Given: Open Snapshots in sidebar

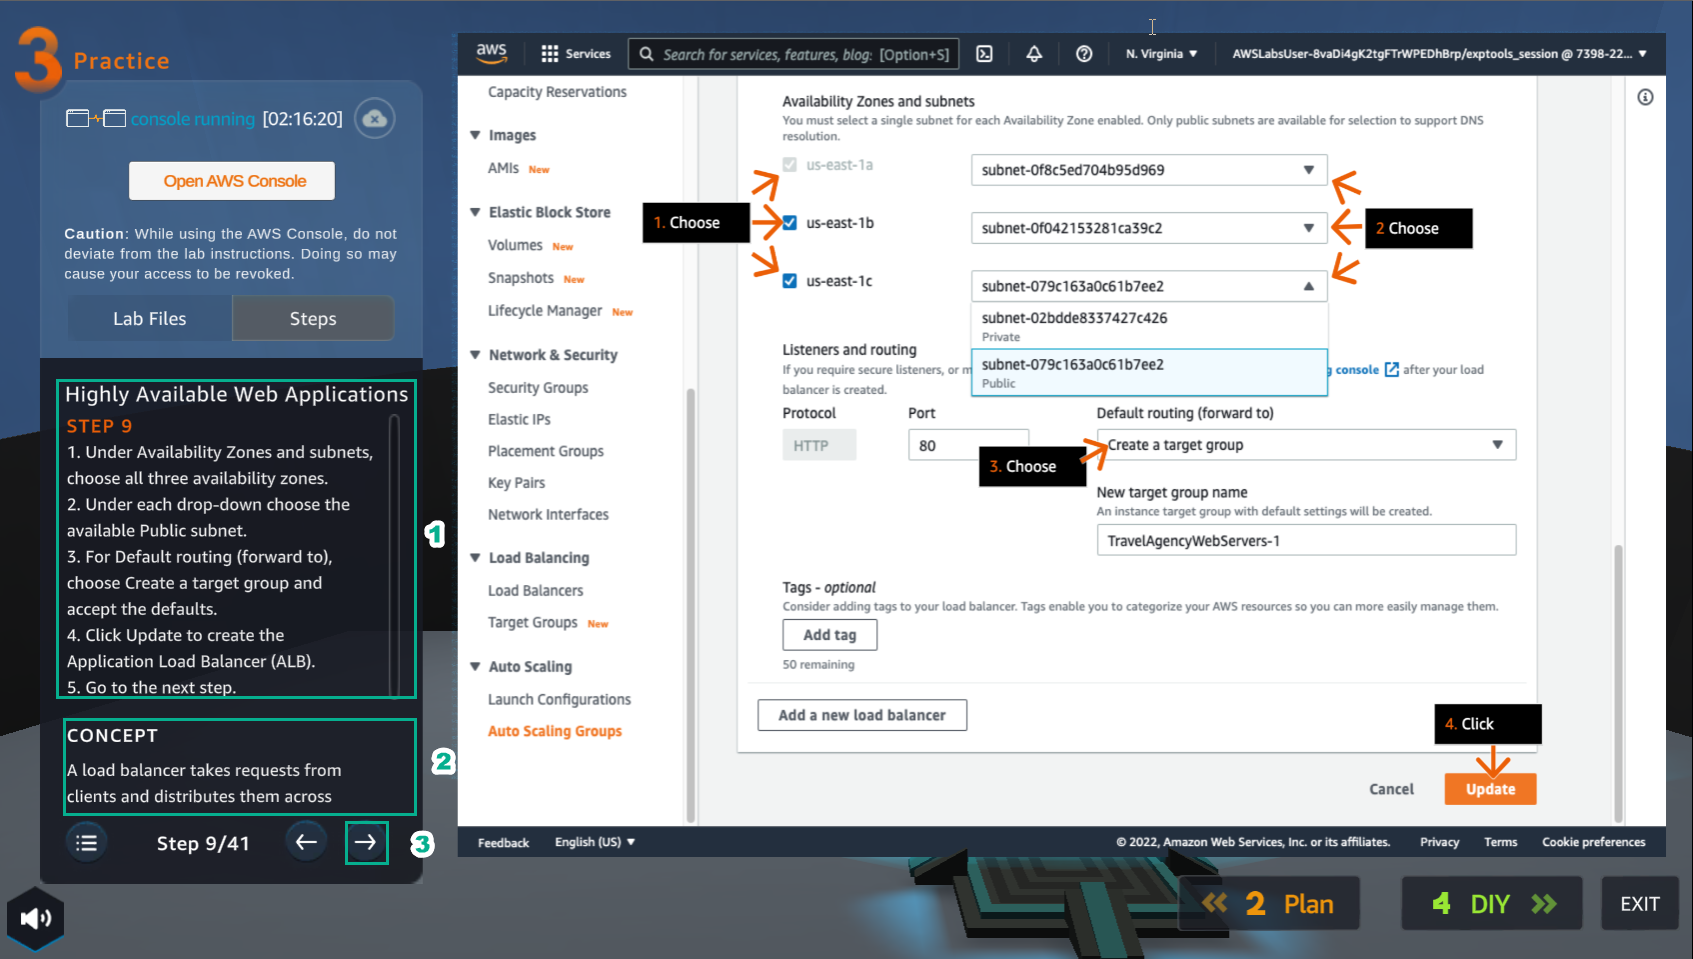Looking at the screenshot, I should click(x=521, y=278).
